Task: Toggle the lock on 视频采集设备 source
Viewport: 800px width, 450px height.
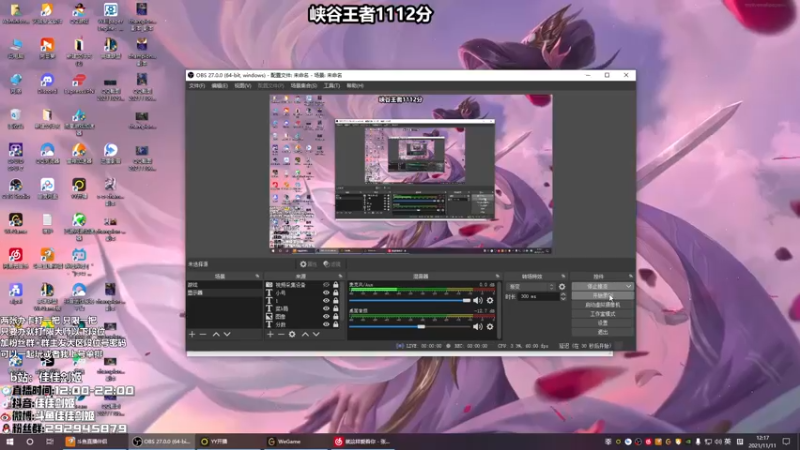Action: [x=336, y=285]
